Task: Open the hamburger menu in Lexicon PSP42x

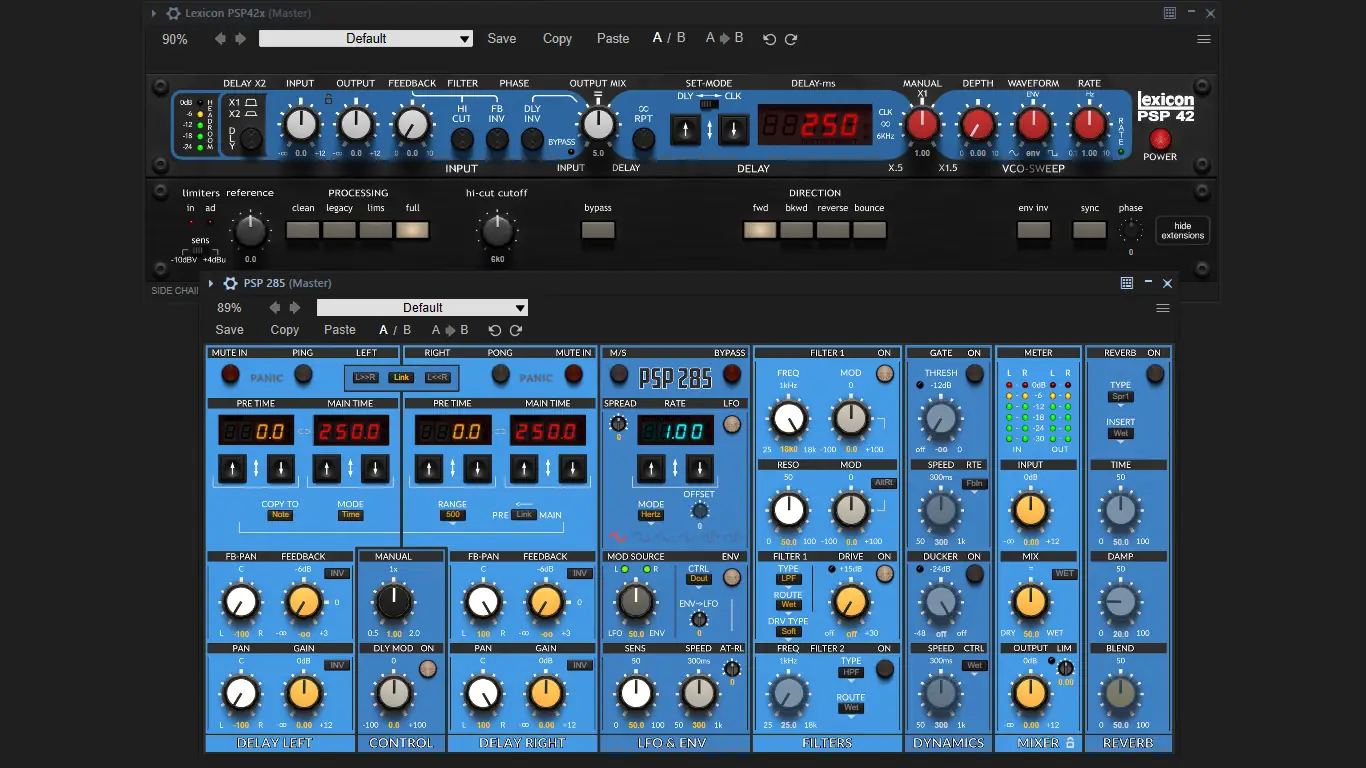Action: coord(1204,39)
